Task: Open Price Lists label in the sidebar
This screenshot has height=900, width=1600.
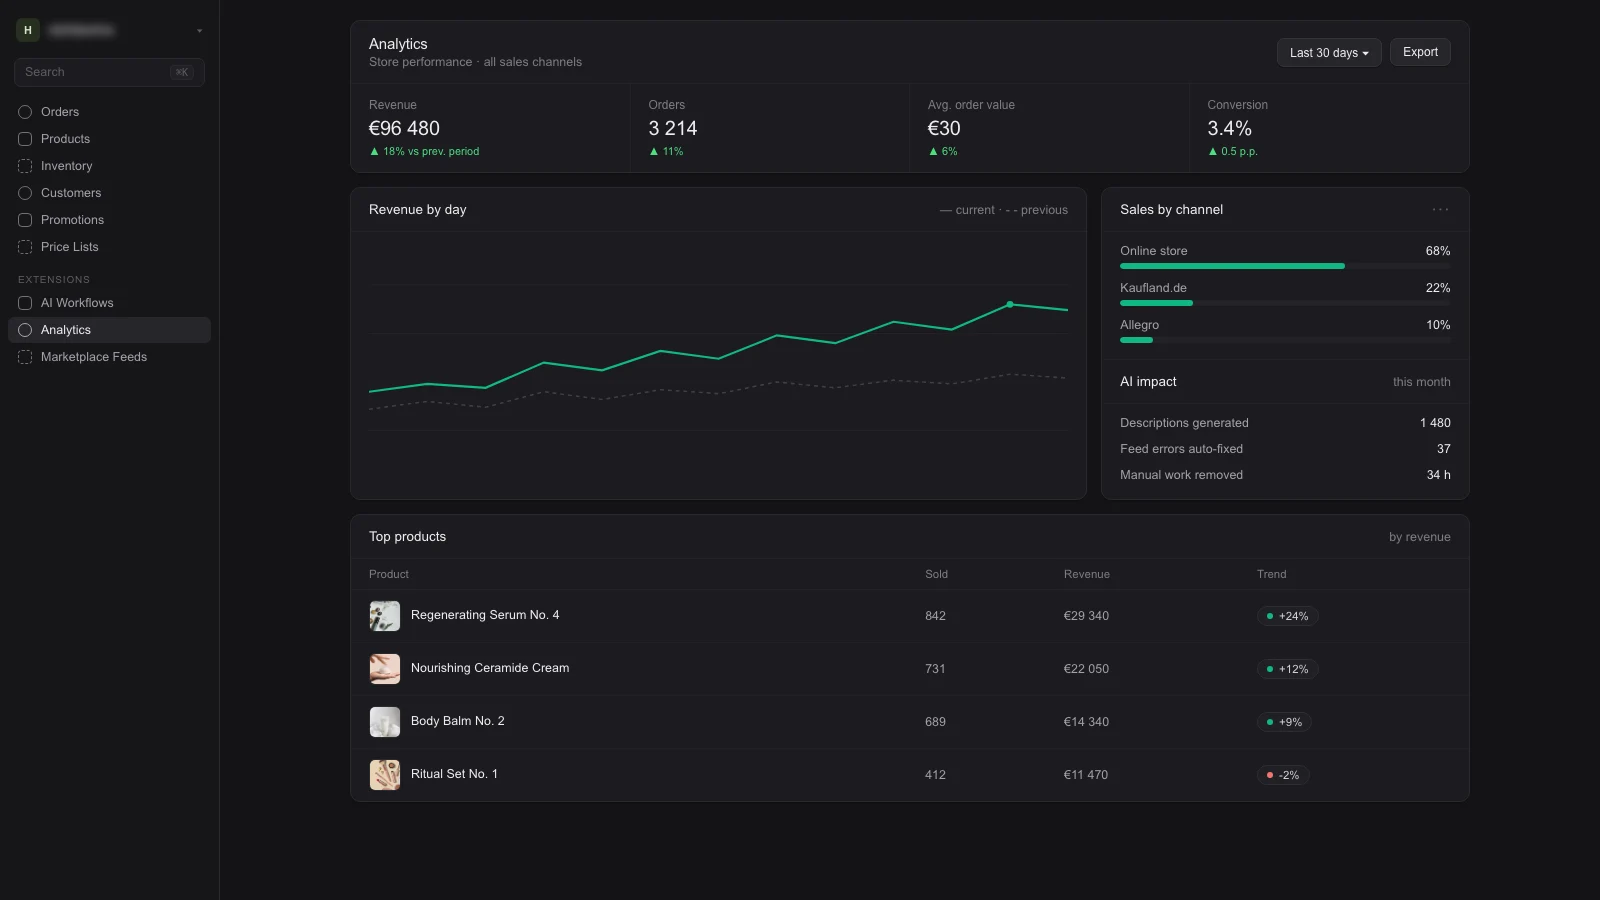Action: 70,247
